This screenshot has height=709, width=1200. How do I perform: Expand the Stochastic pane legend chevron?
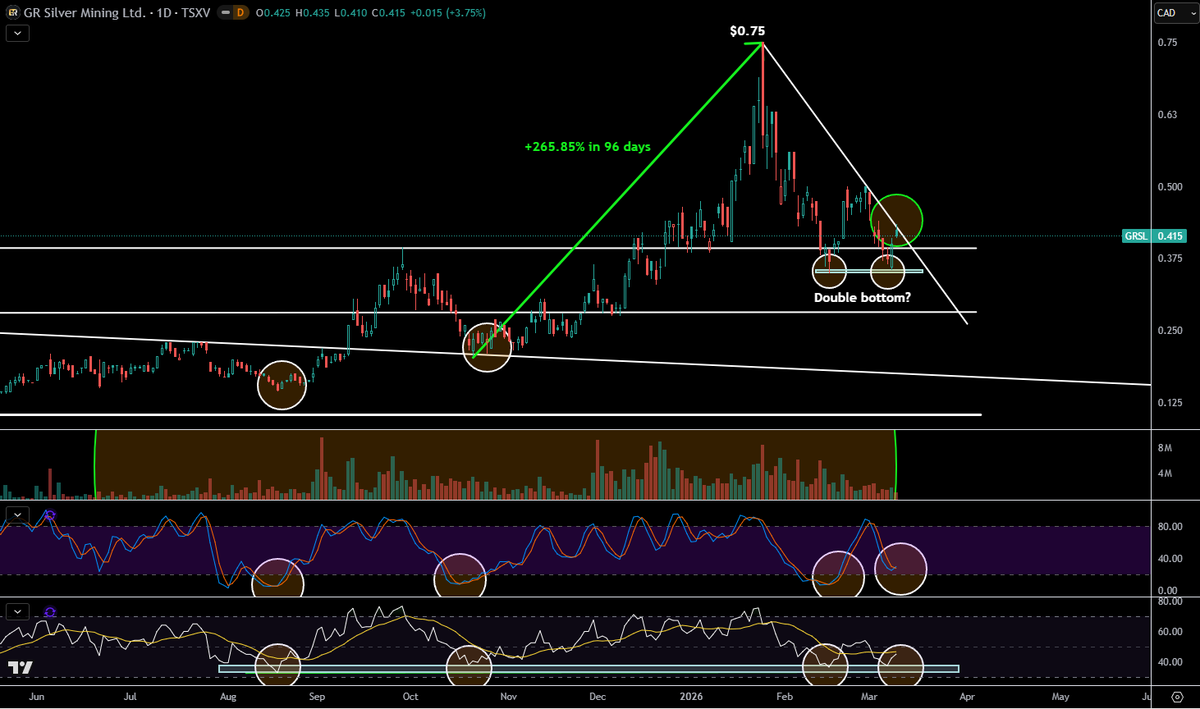tap(18, 515)
